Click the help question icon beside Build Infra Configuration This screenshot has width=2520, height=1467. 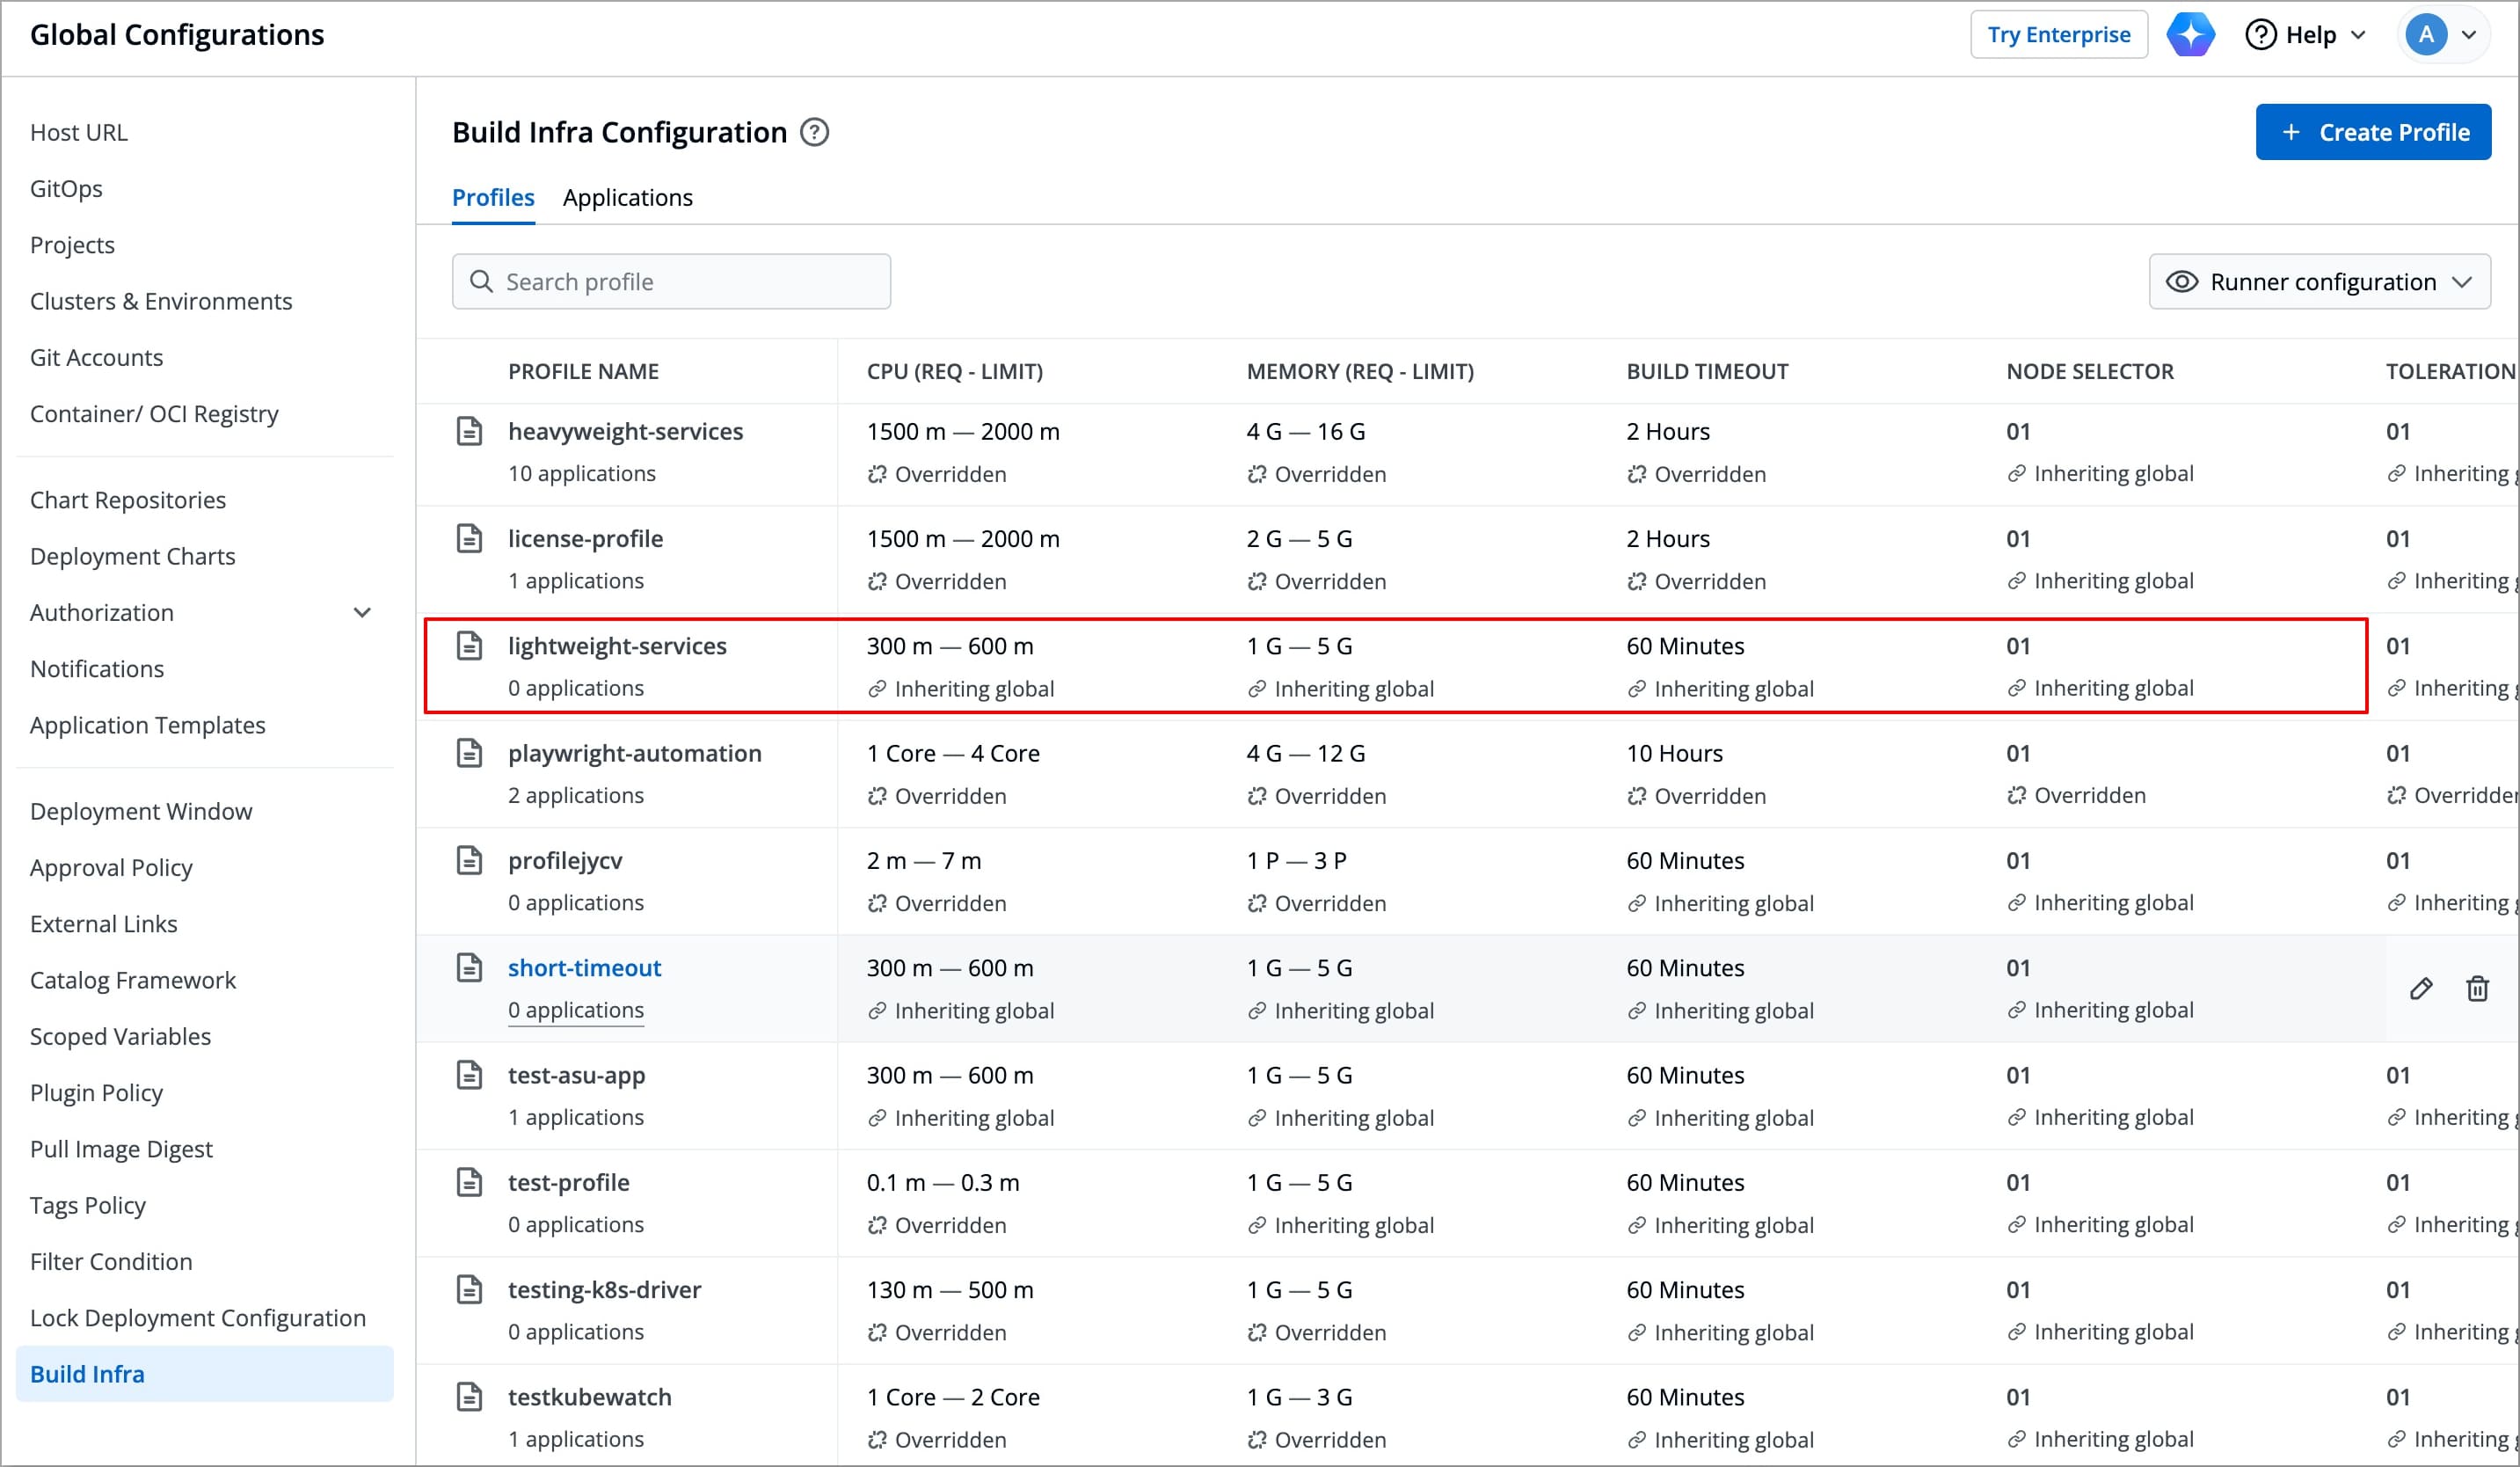point(815,132)
